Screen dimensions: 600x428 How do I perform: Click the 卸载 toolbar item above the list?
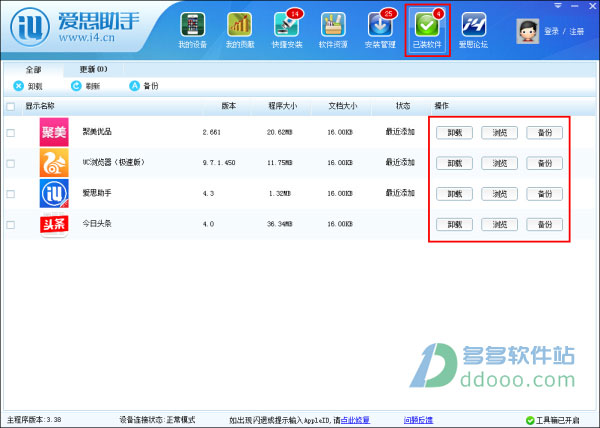click(x=28, y=86)
